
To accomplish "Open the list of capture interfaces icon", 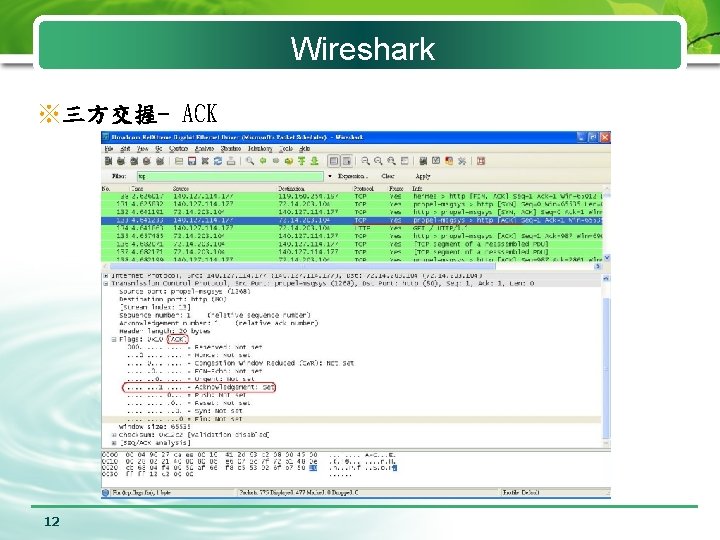I will [108, 161].
